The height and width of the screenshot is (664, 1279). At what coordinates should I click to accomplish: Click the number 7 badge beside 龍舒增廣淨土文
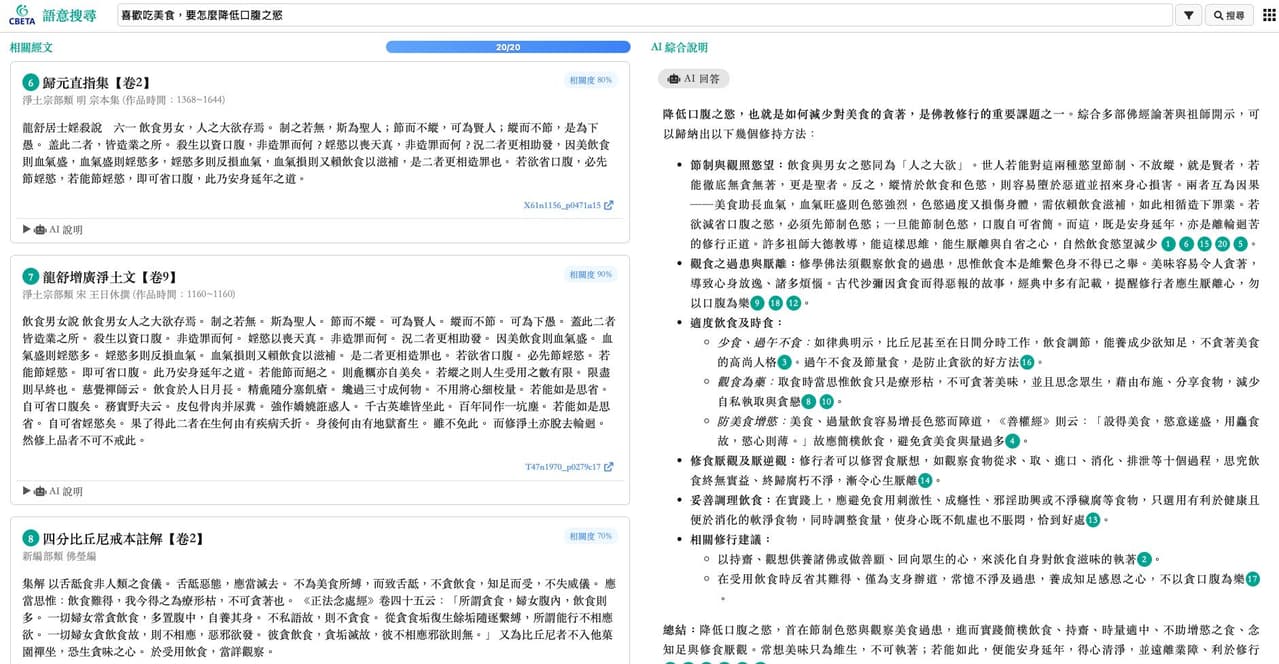pyautogui.click(x=30, y=276)
